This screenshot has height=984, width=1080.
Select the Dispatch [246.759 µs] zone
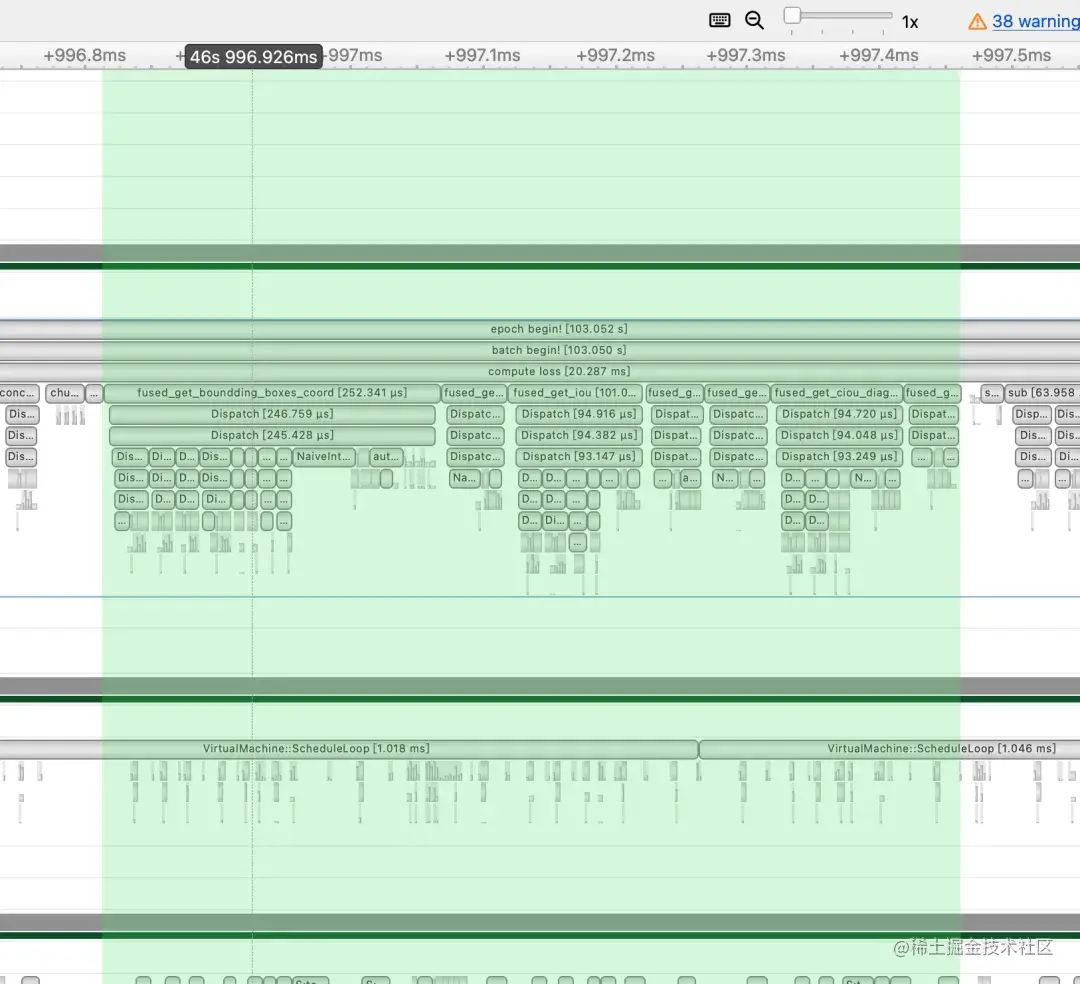[x=272, y=415]
